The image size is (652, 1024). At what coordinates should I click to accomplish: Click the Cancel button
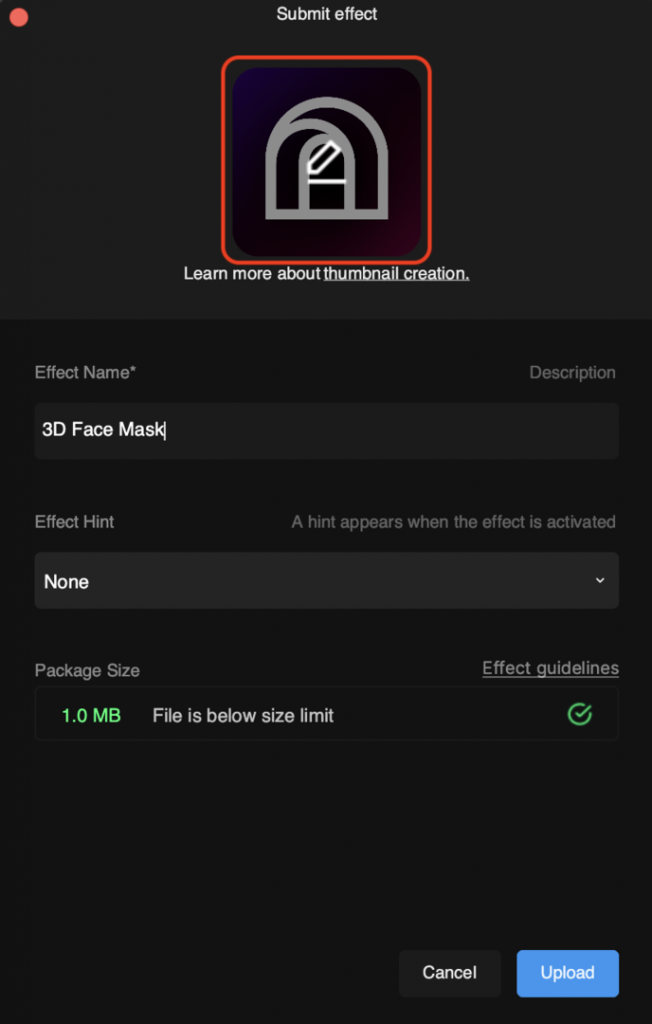coord(449,972)
